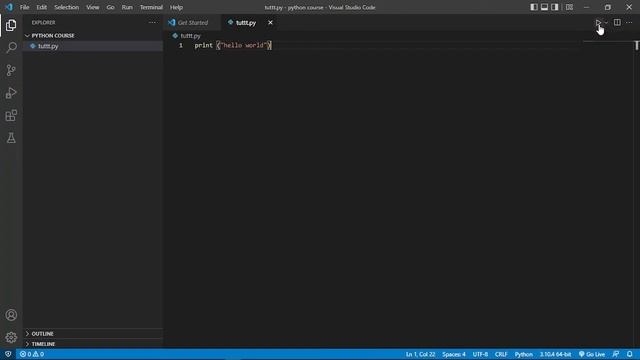The image size is (640, 360).
Task: Open the Edit menu
Action: [41, 7]
